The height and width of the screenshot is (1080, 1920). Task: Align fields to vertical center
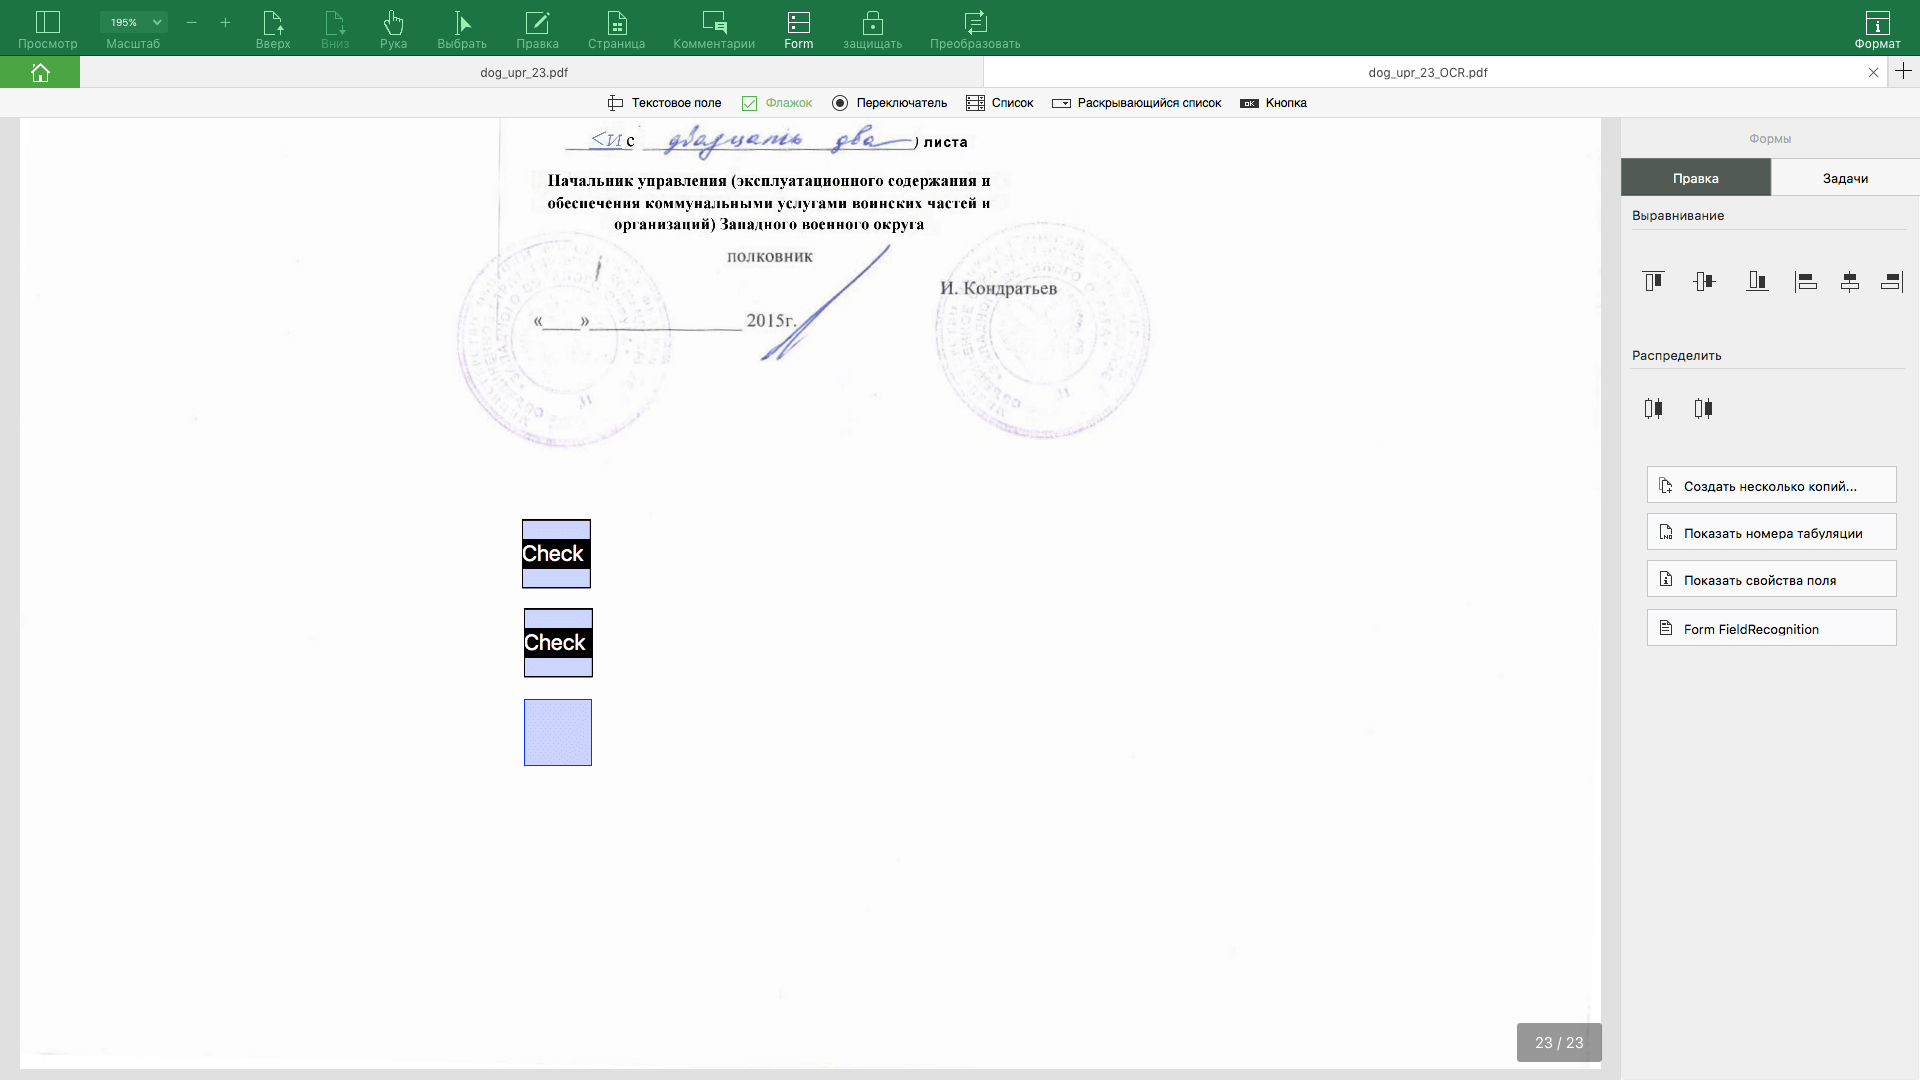(x=1705, y=282)
